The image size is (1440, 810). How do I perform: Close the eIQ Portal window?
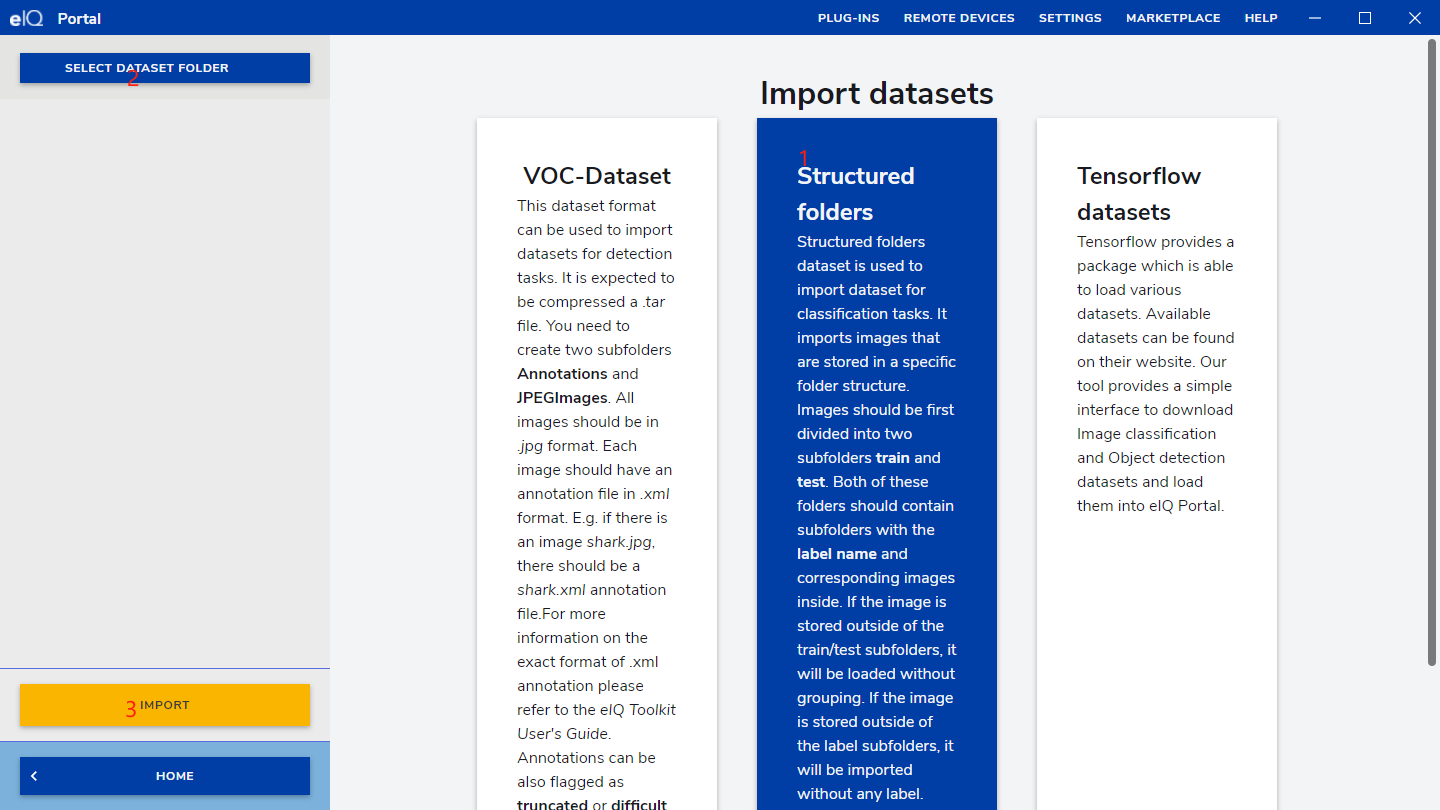(1415, 18)
